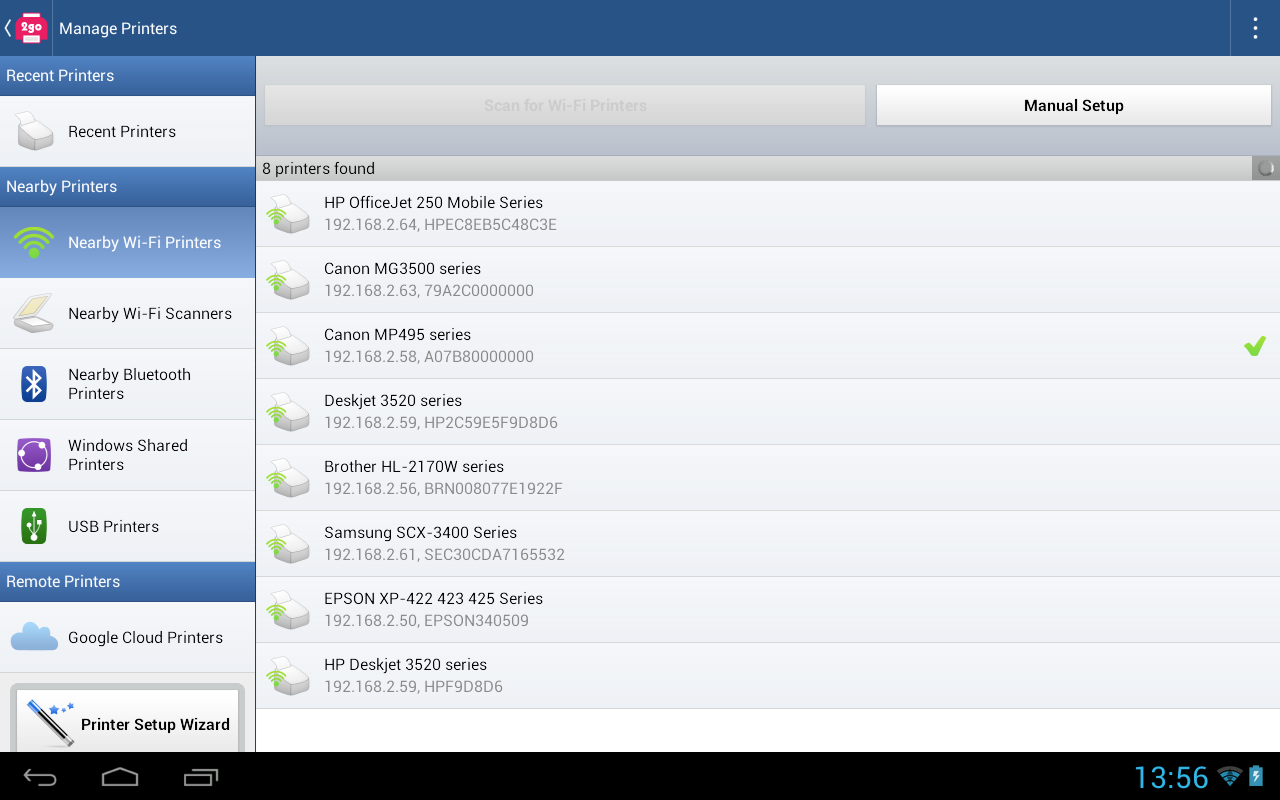Tap the Android recent apps button
Image resolution: width=1280 pixels, height=800 pixels.
[x=200, y=777]
